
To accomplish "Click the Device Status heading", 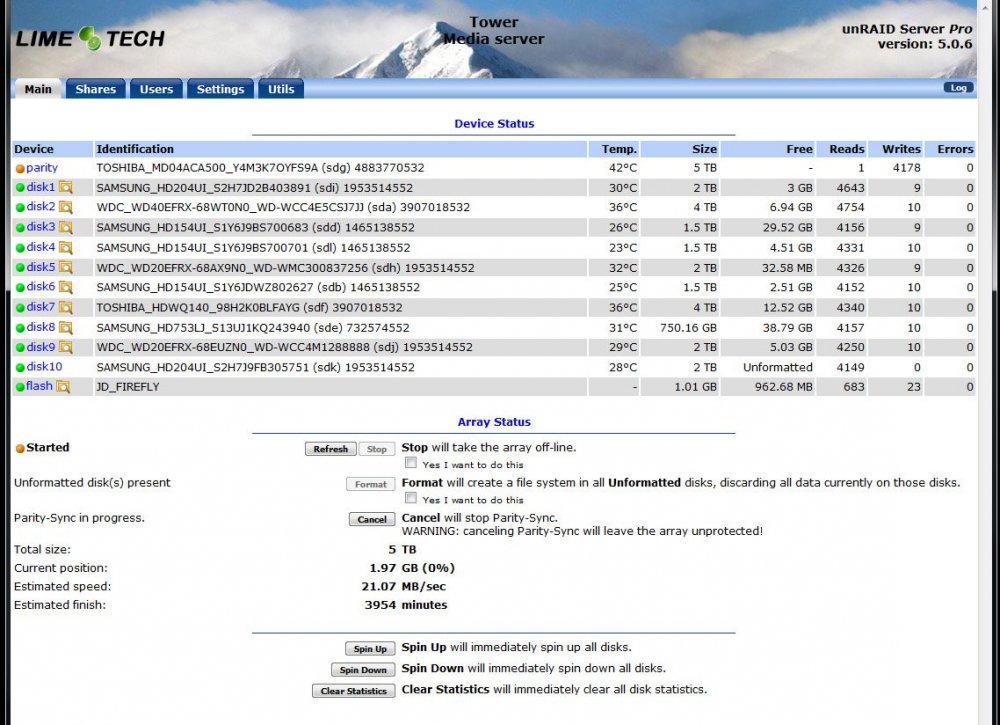I will coord(494,124).
